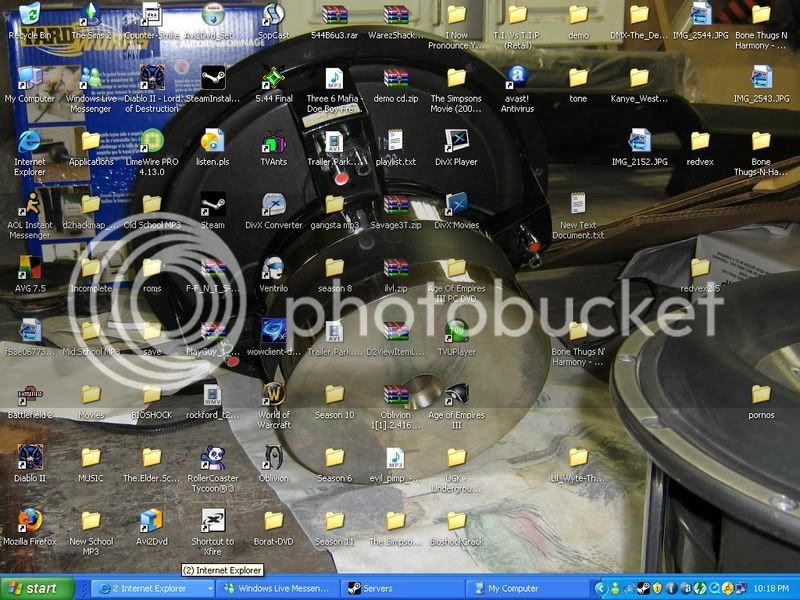The height and width of the screenshot is (600, 800).
Task: Click the Start button
Action: coord(37,589)
